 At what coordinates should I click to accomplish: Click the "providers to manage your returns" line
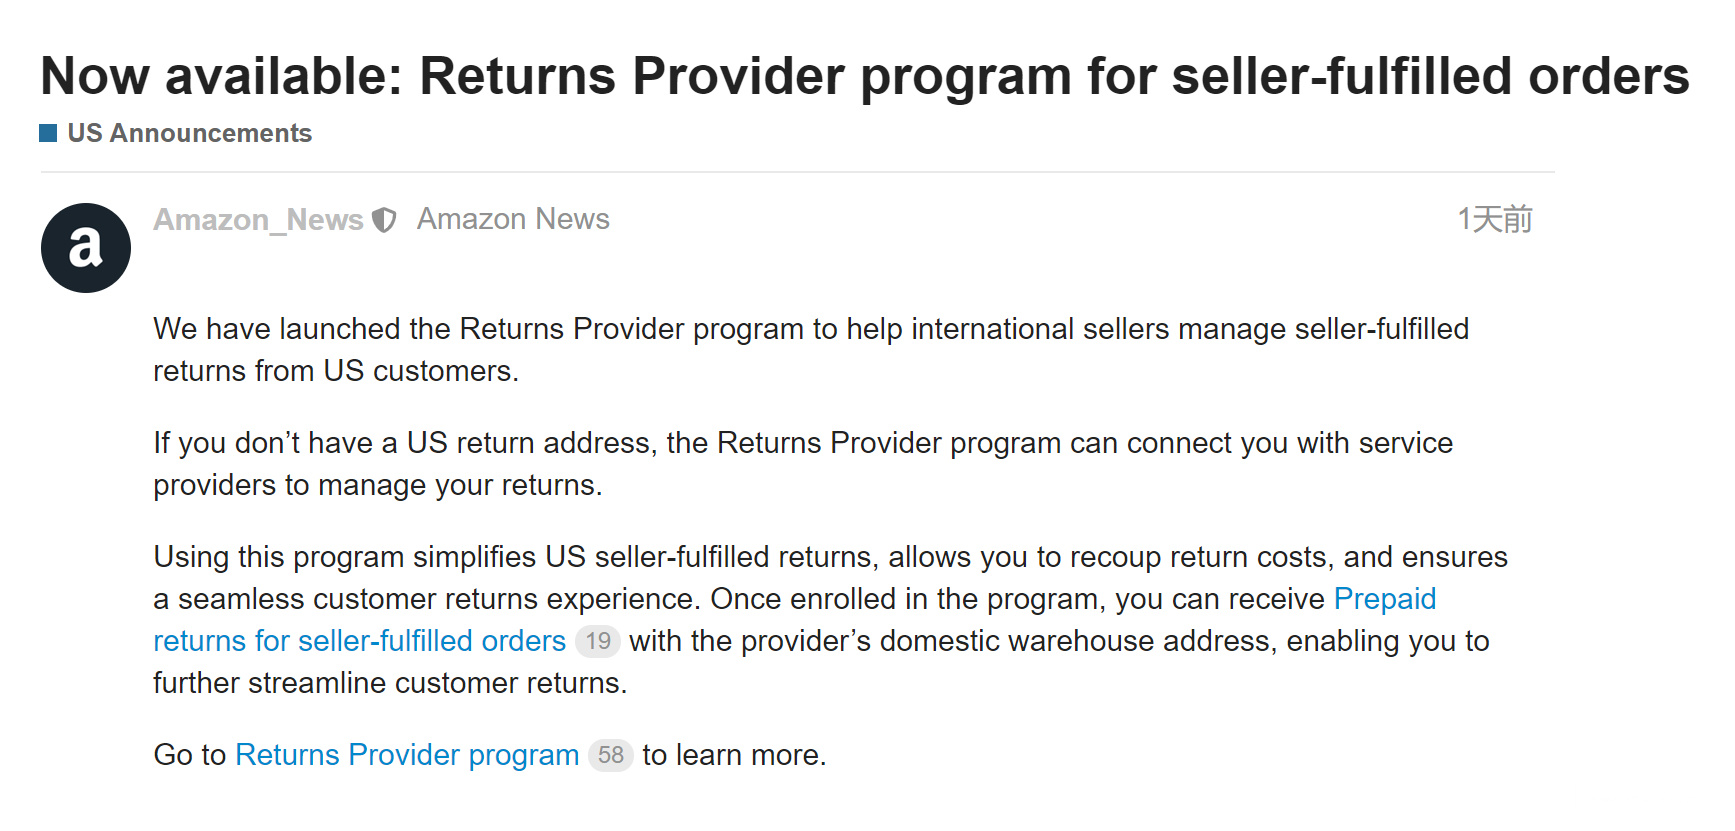click(x=377, y=485)
